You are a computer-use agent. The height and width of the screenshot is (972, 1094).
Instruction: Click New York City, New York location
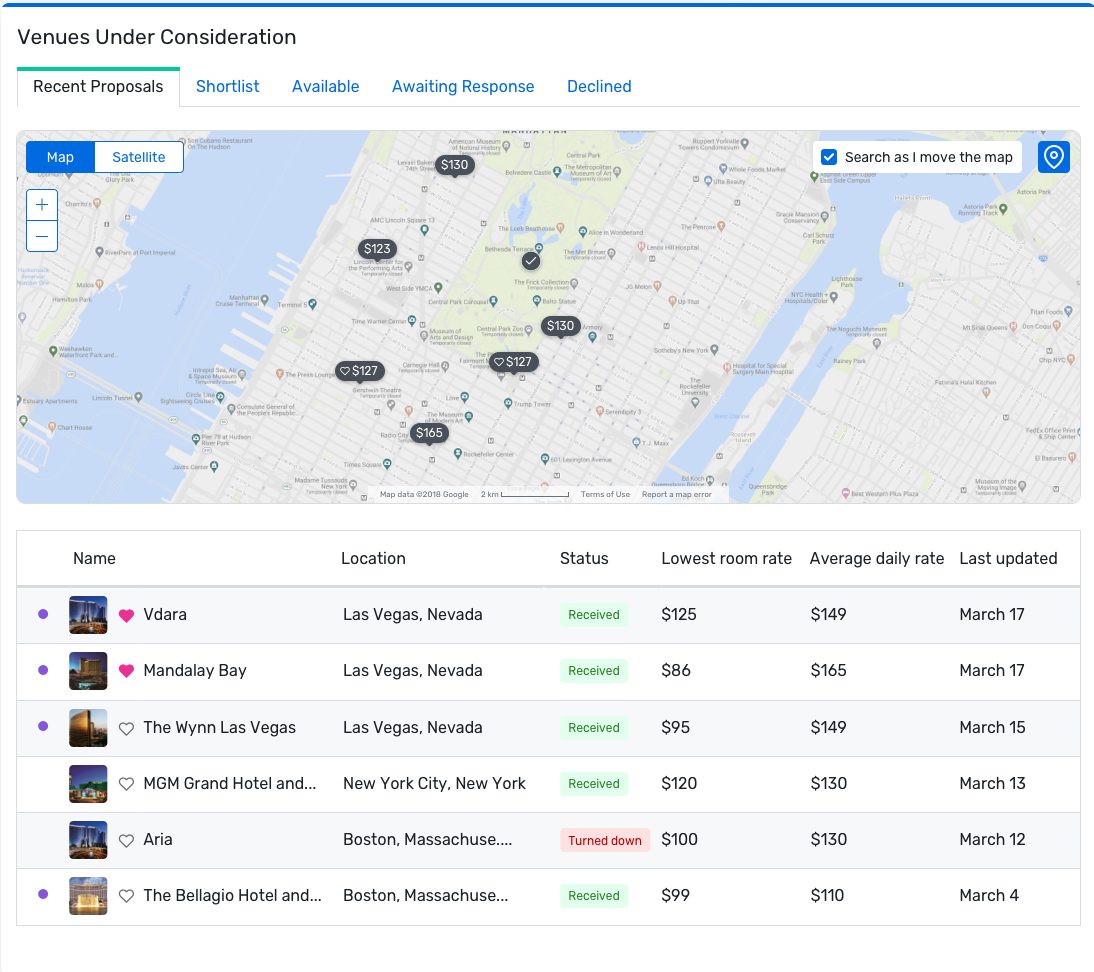point(434,784)
